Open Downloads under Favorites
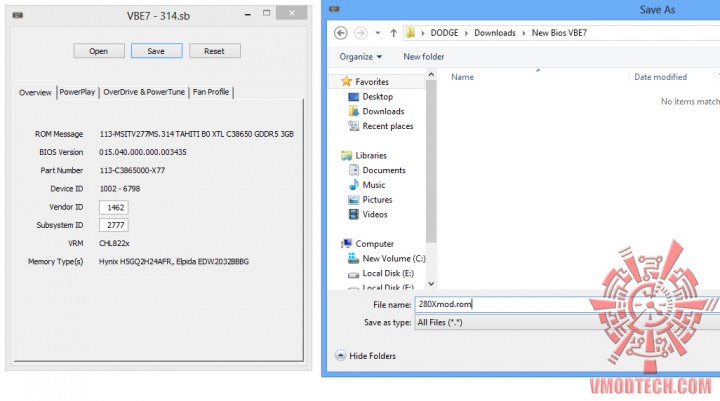This screenshot has width=720, height=401. tap(383, 112)
